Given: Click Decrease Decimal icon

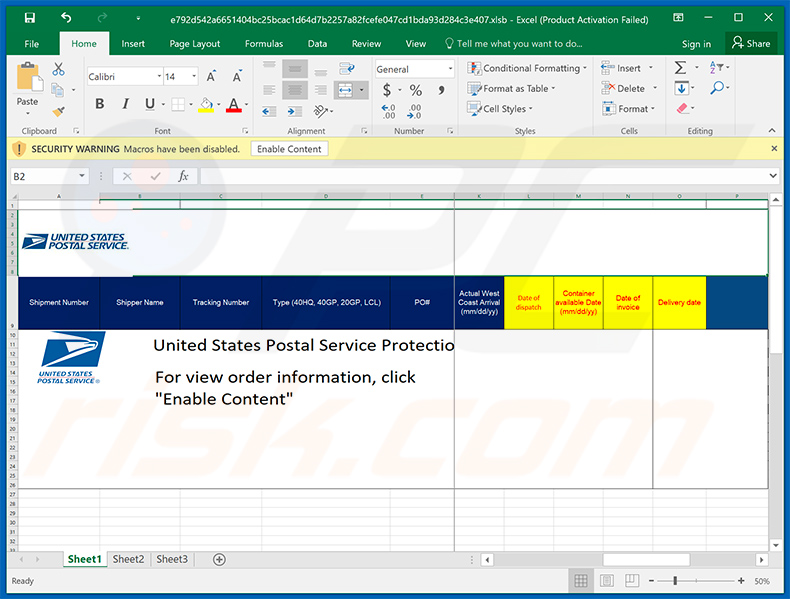Looking at the screenshot, I should pyautogui.click(x=414, y=111).
